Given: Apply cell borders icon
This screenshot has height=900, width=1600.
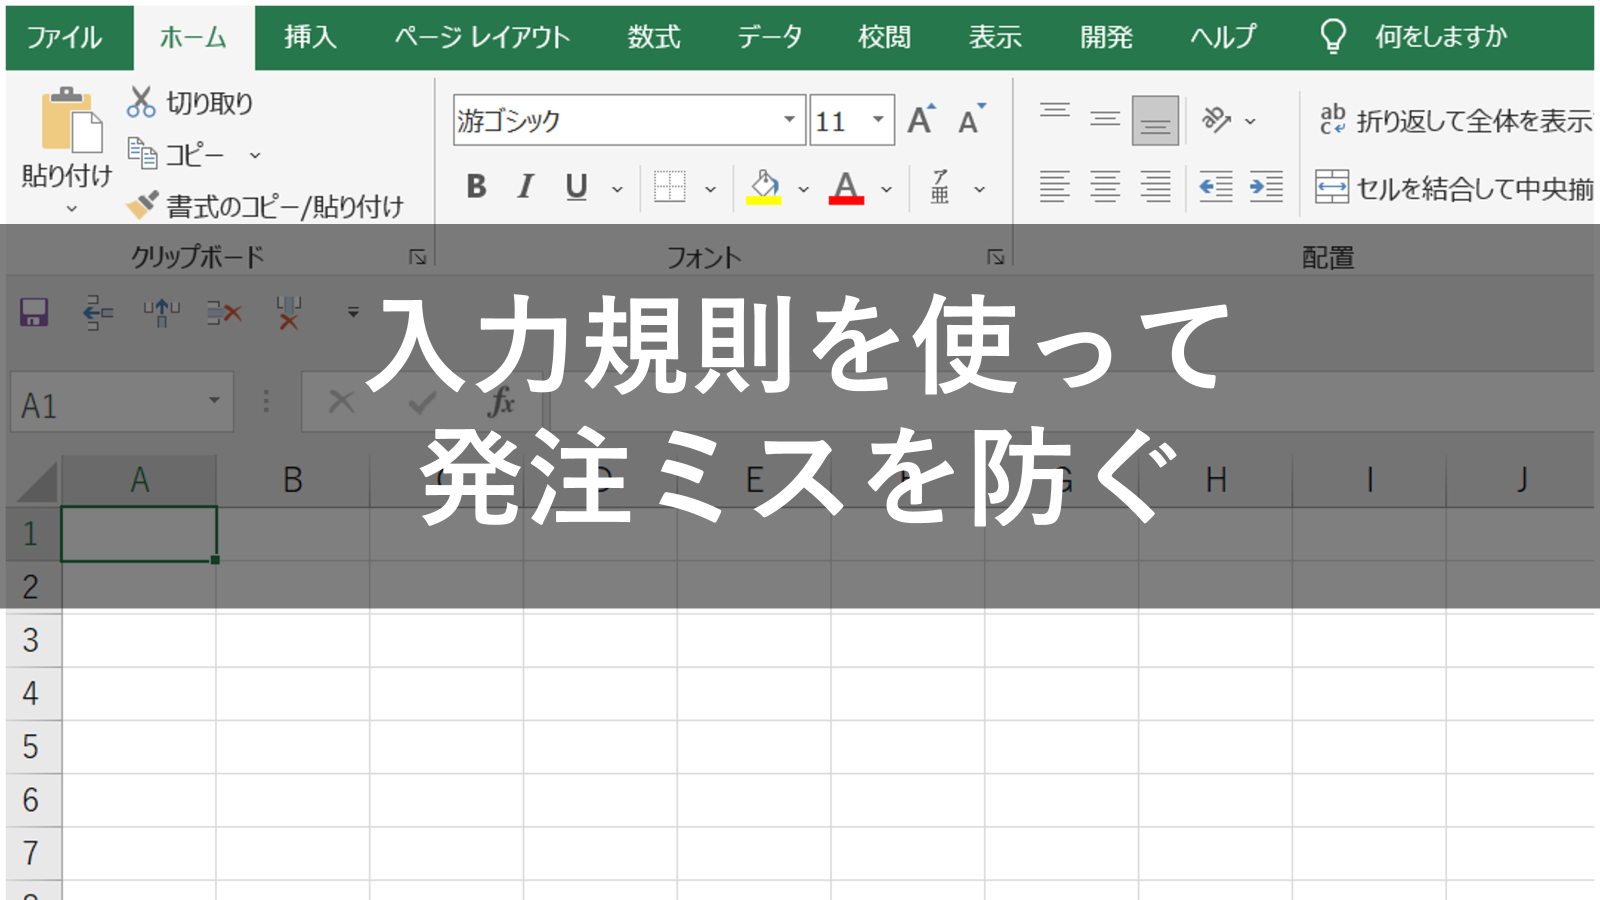Looking at the screenshot, I should click(x=670, y=186).
